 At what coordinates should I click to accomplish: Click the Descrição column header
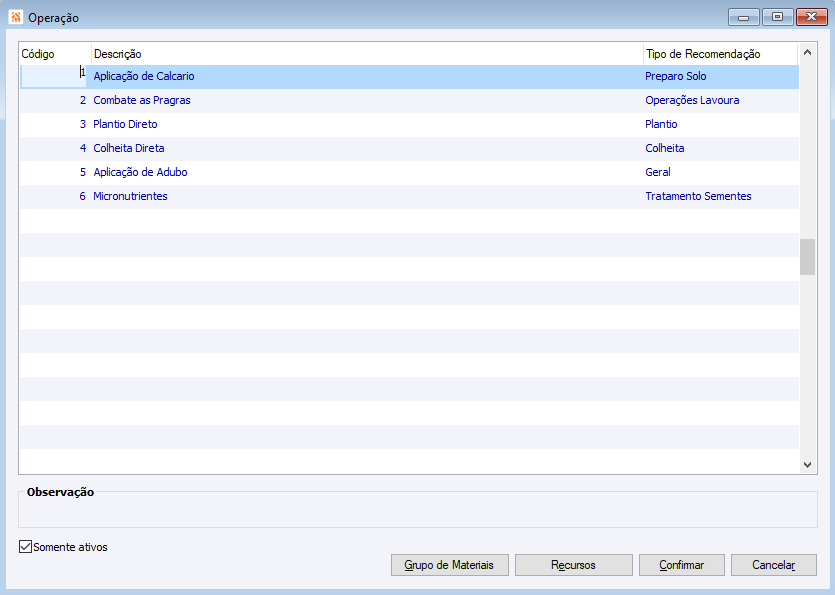click(367, 54)
